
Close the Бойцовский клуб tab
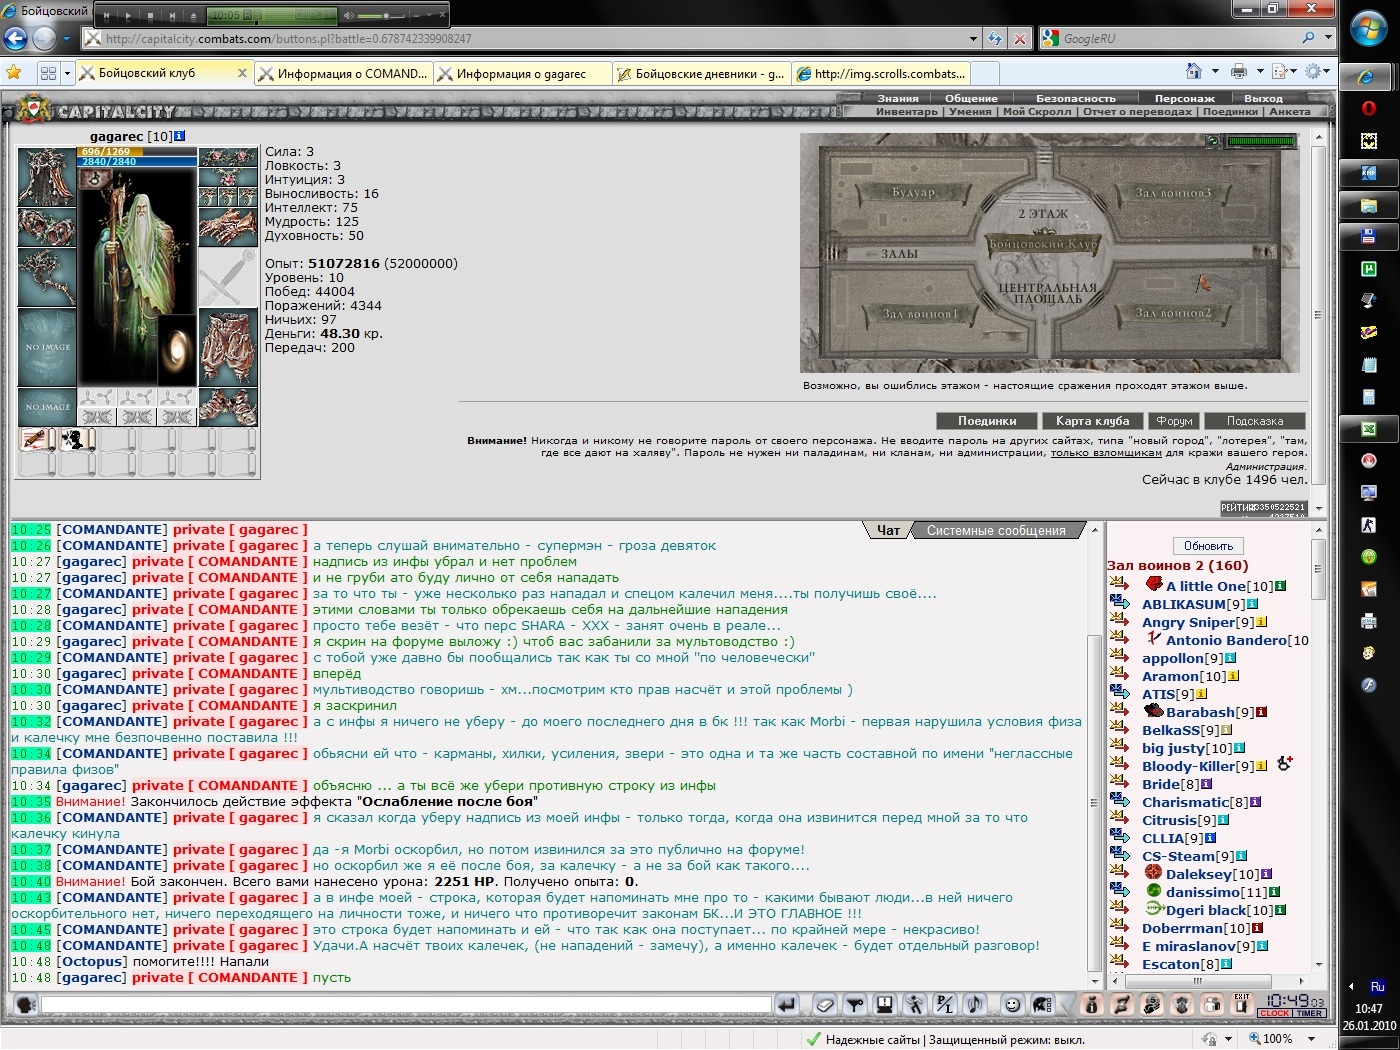[x=242, y=73]
